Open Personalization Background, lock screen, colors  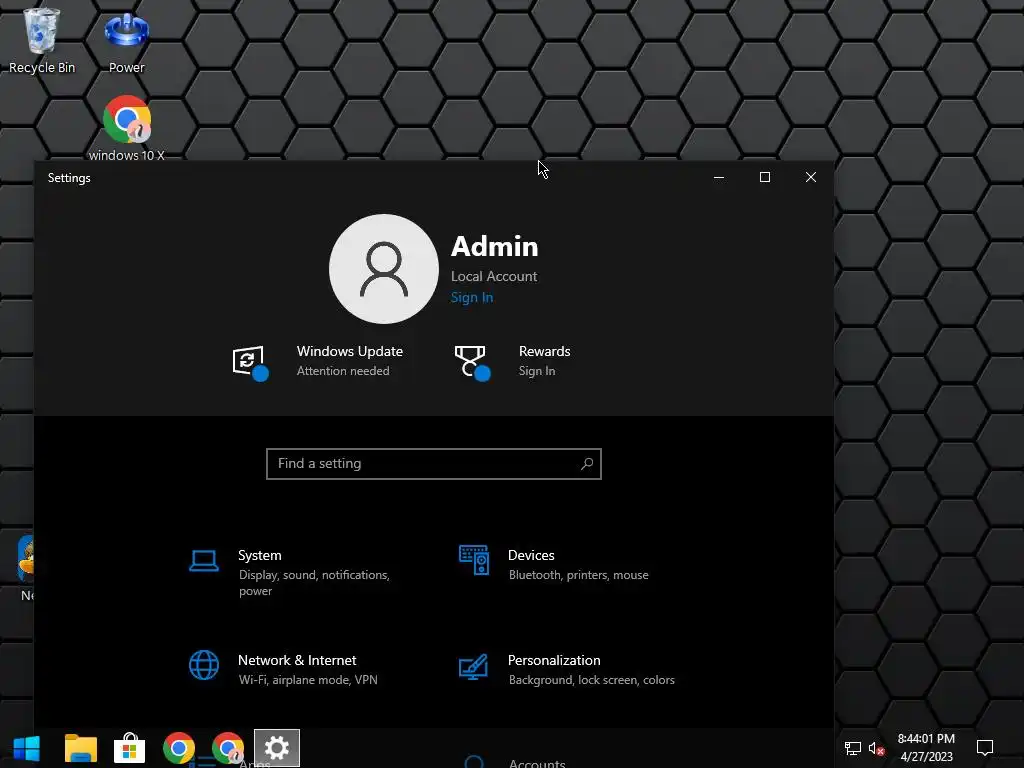pos(591,669)
